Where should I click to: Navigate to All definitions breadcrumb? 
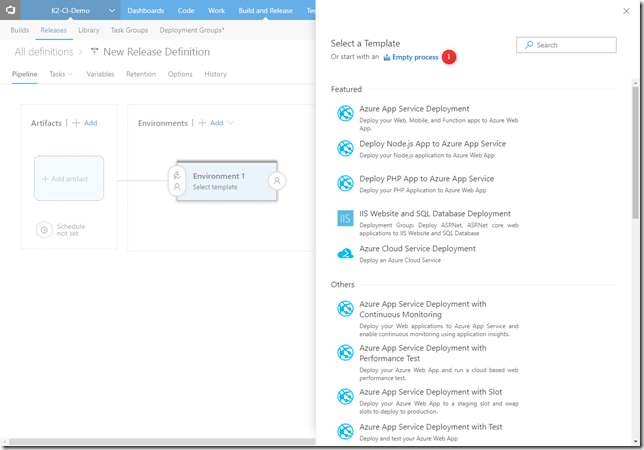[44, 52]
